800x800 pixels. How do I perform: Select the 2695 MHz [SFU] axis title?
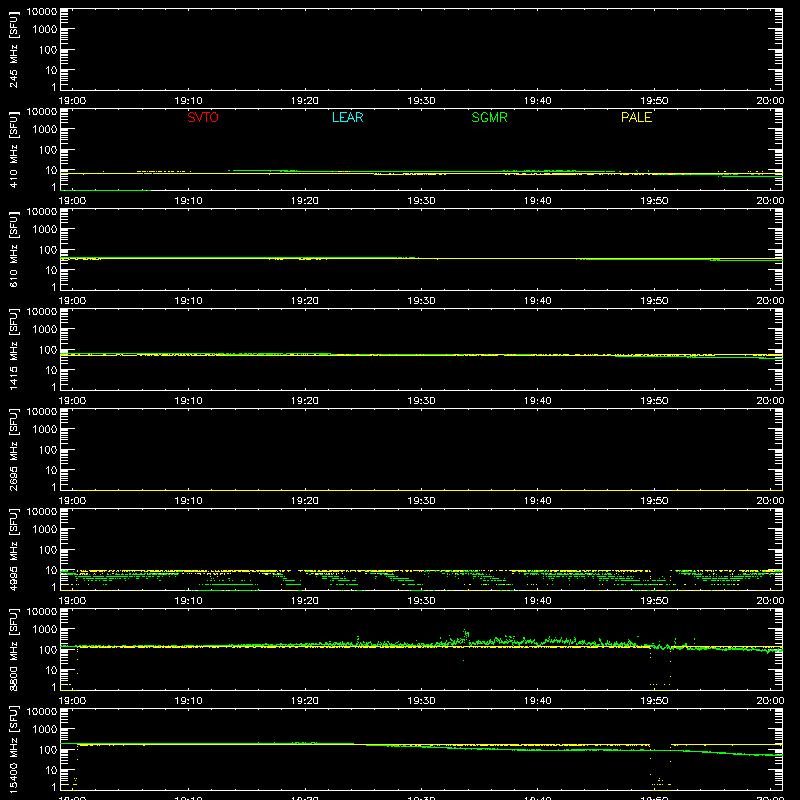14,449
